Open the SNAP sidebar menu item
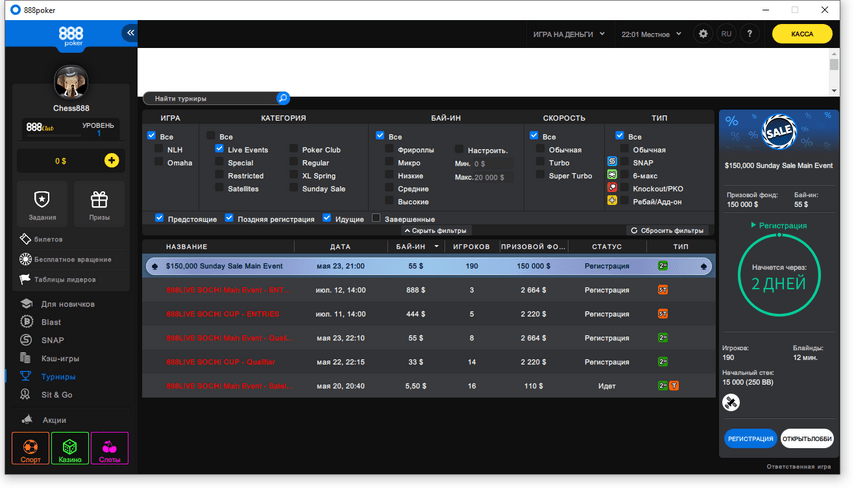 coord(52,340)
